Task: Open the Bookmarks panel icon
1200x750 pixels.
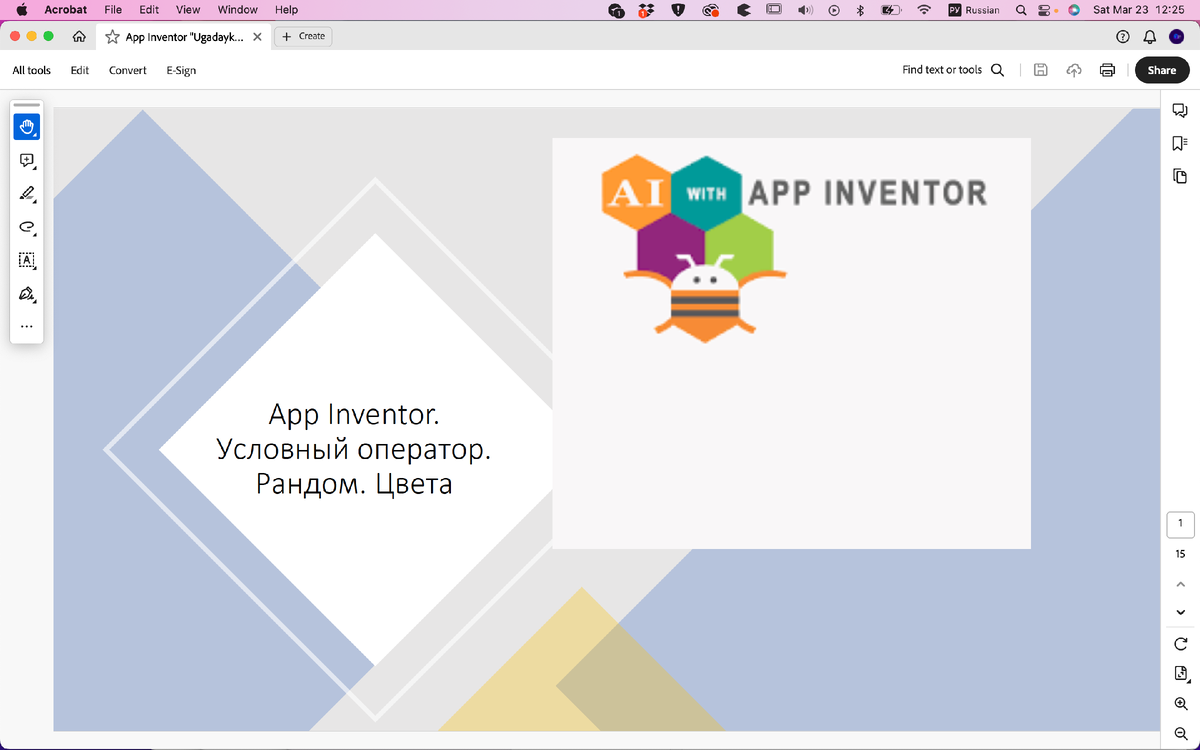Action: pos(1180,144)
